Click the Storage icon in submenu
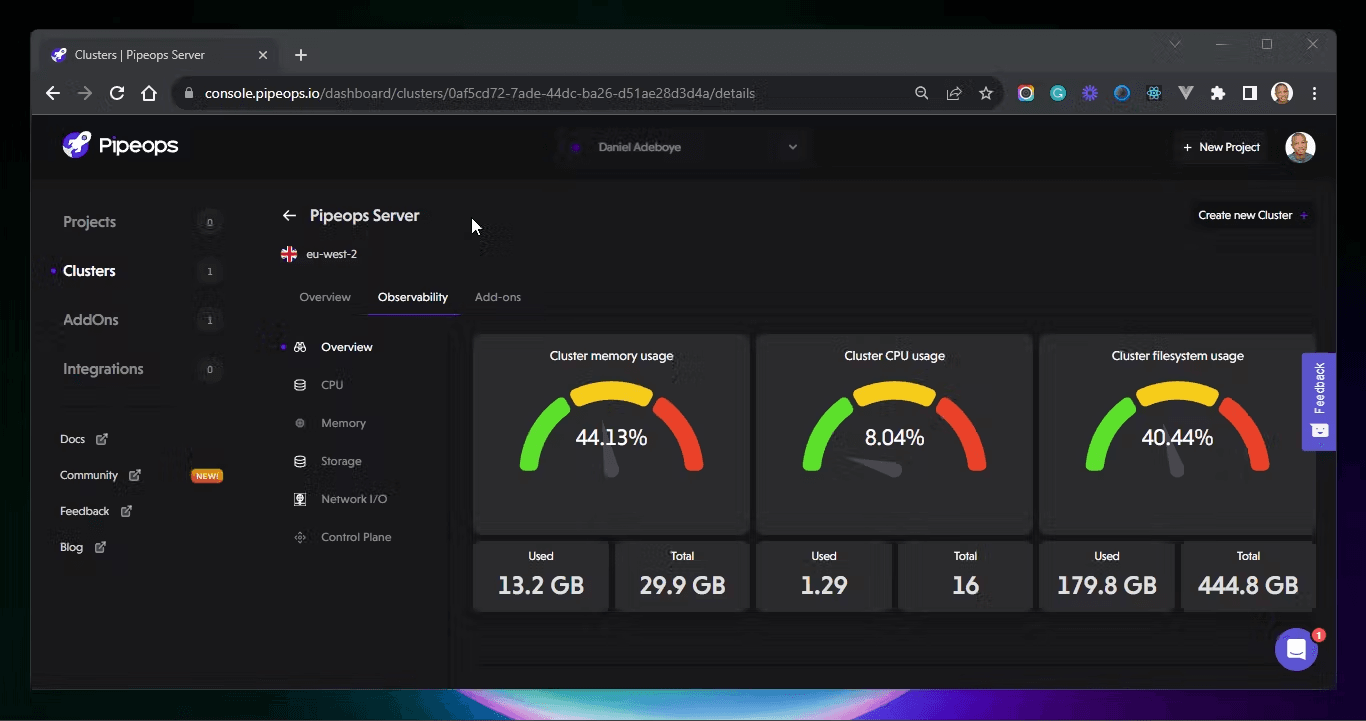 coord(300,461)
